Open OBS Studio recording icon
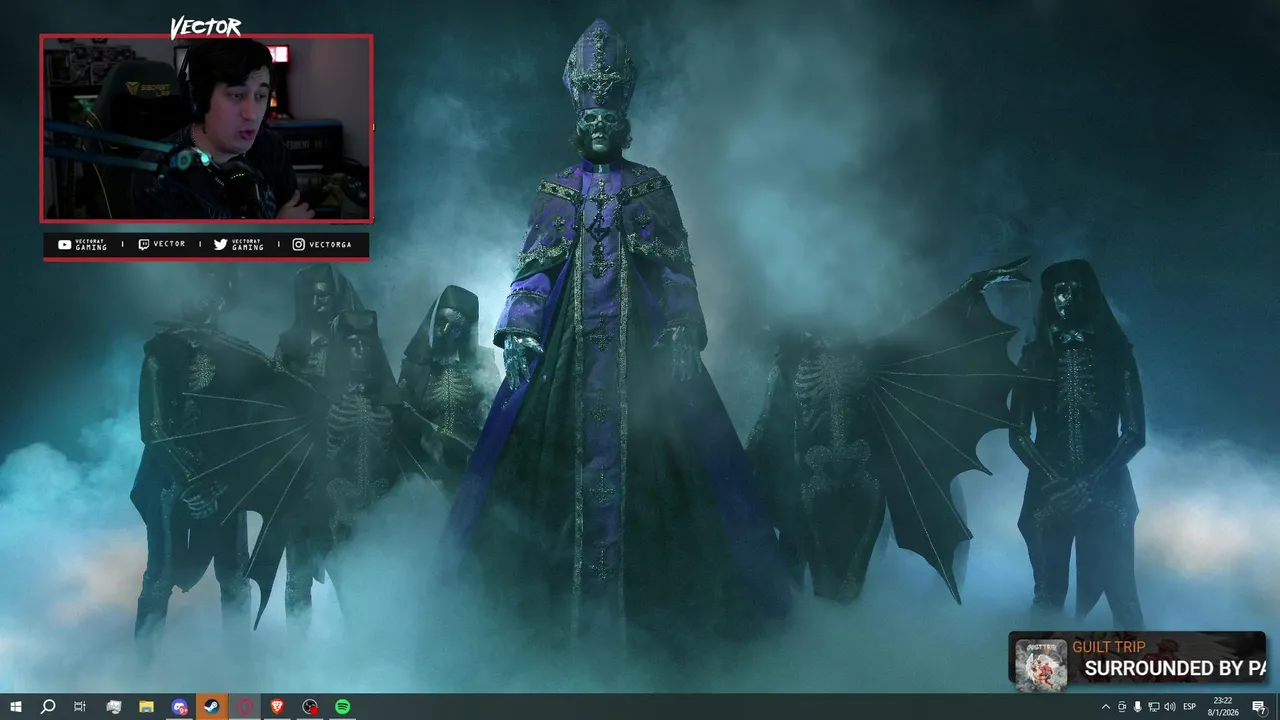Viewport: 1280px width, 720px height. [x=310, y=707]
